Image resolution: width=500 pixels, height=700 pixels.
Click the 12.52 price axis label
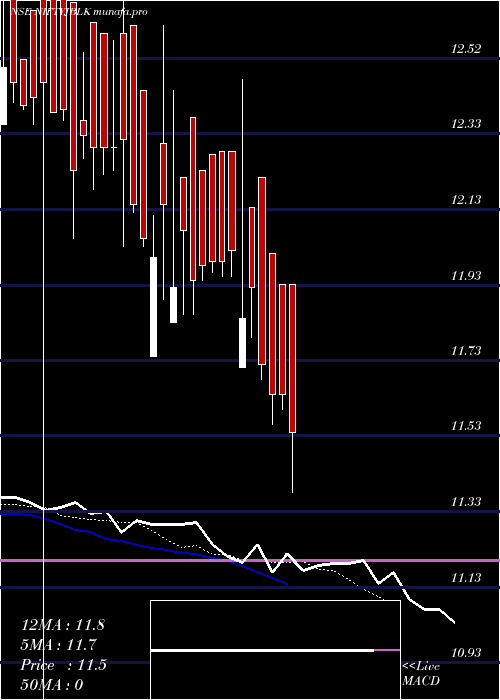click(x=466, y=49)
